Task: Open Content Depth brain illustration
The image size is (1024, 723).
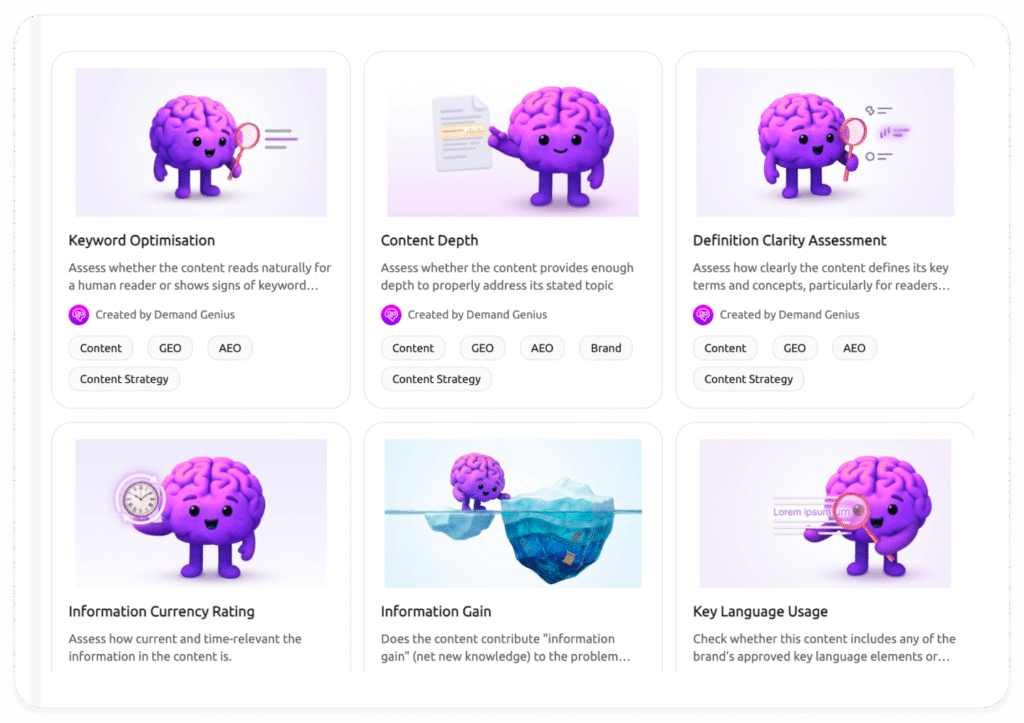Action: [x=513, y=142]
